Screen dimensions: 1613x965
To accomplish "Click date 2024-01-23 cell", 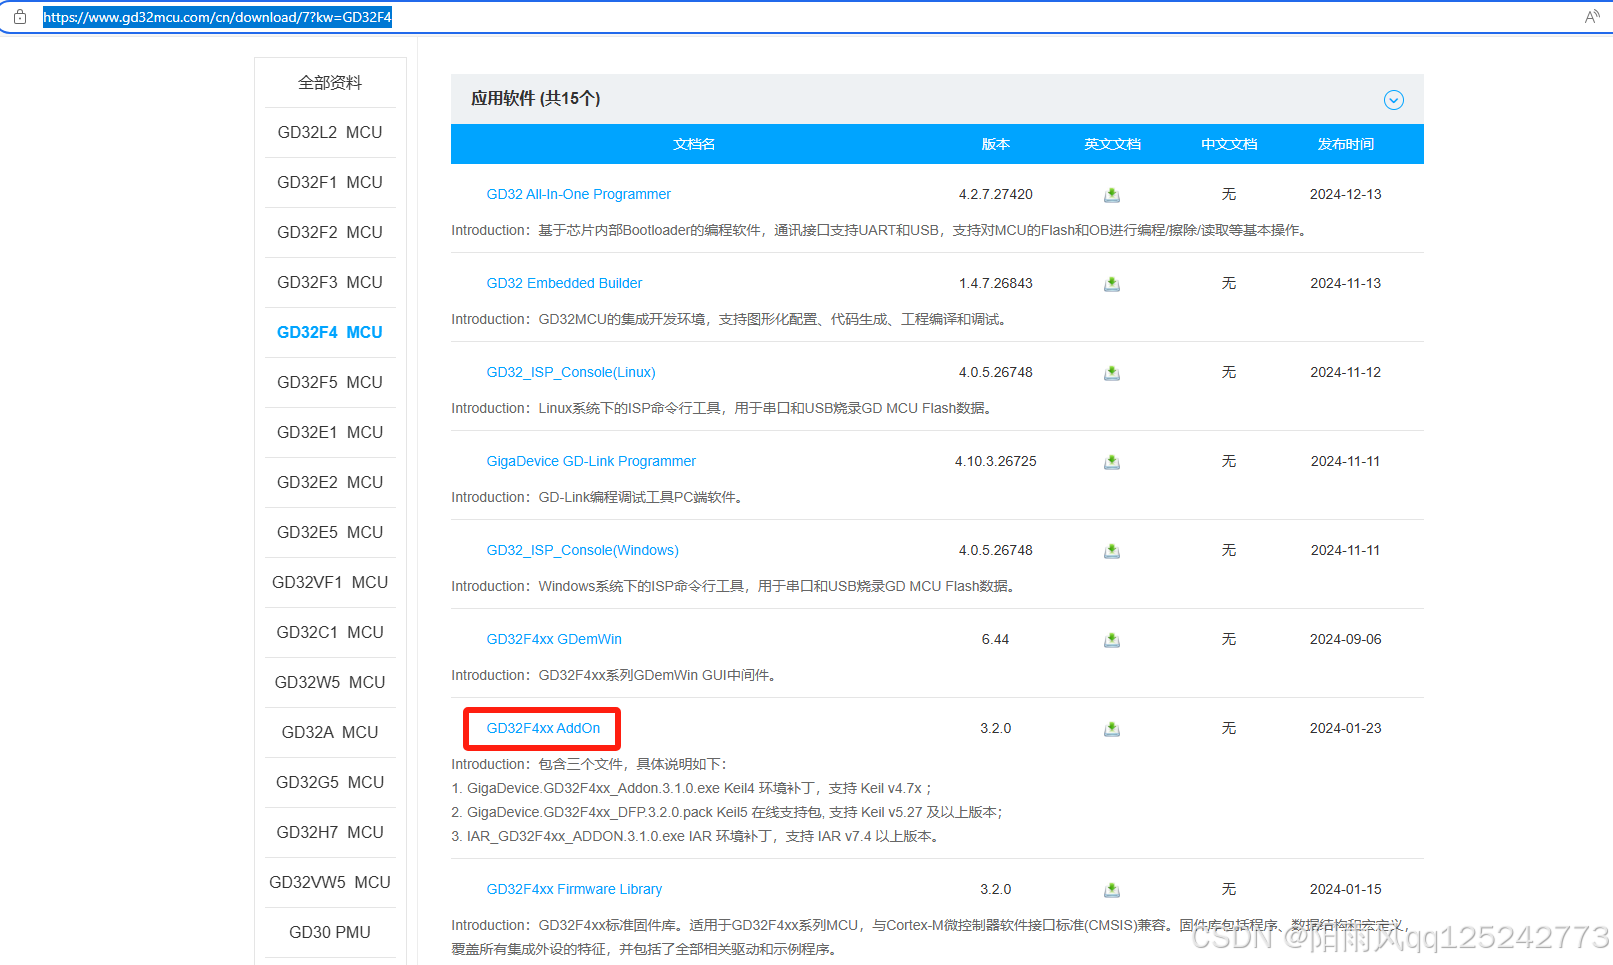I will click(x=1346, y=728).
